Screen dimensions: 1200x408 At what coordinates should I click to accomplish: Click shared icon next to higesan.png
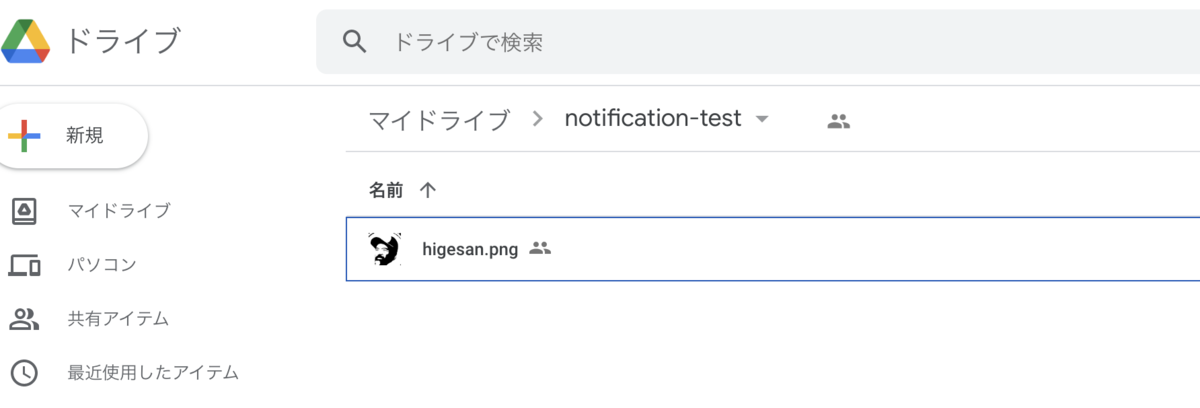(x=540, y=248)
